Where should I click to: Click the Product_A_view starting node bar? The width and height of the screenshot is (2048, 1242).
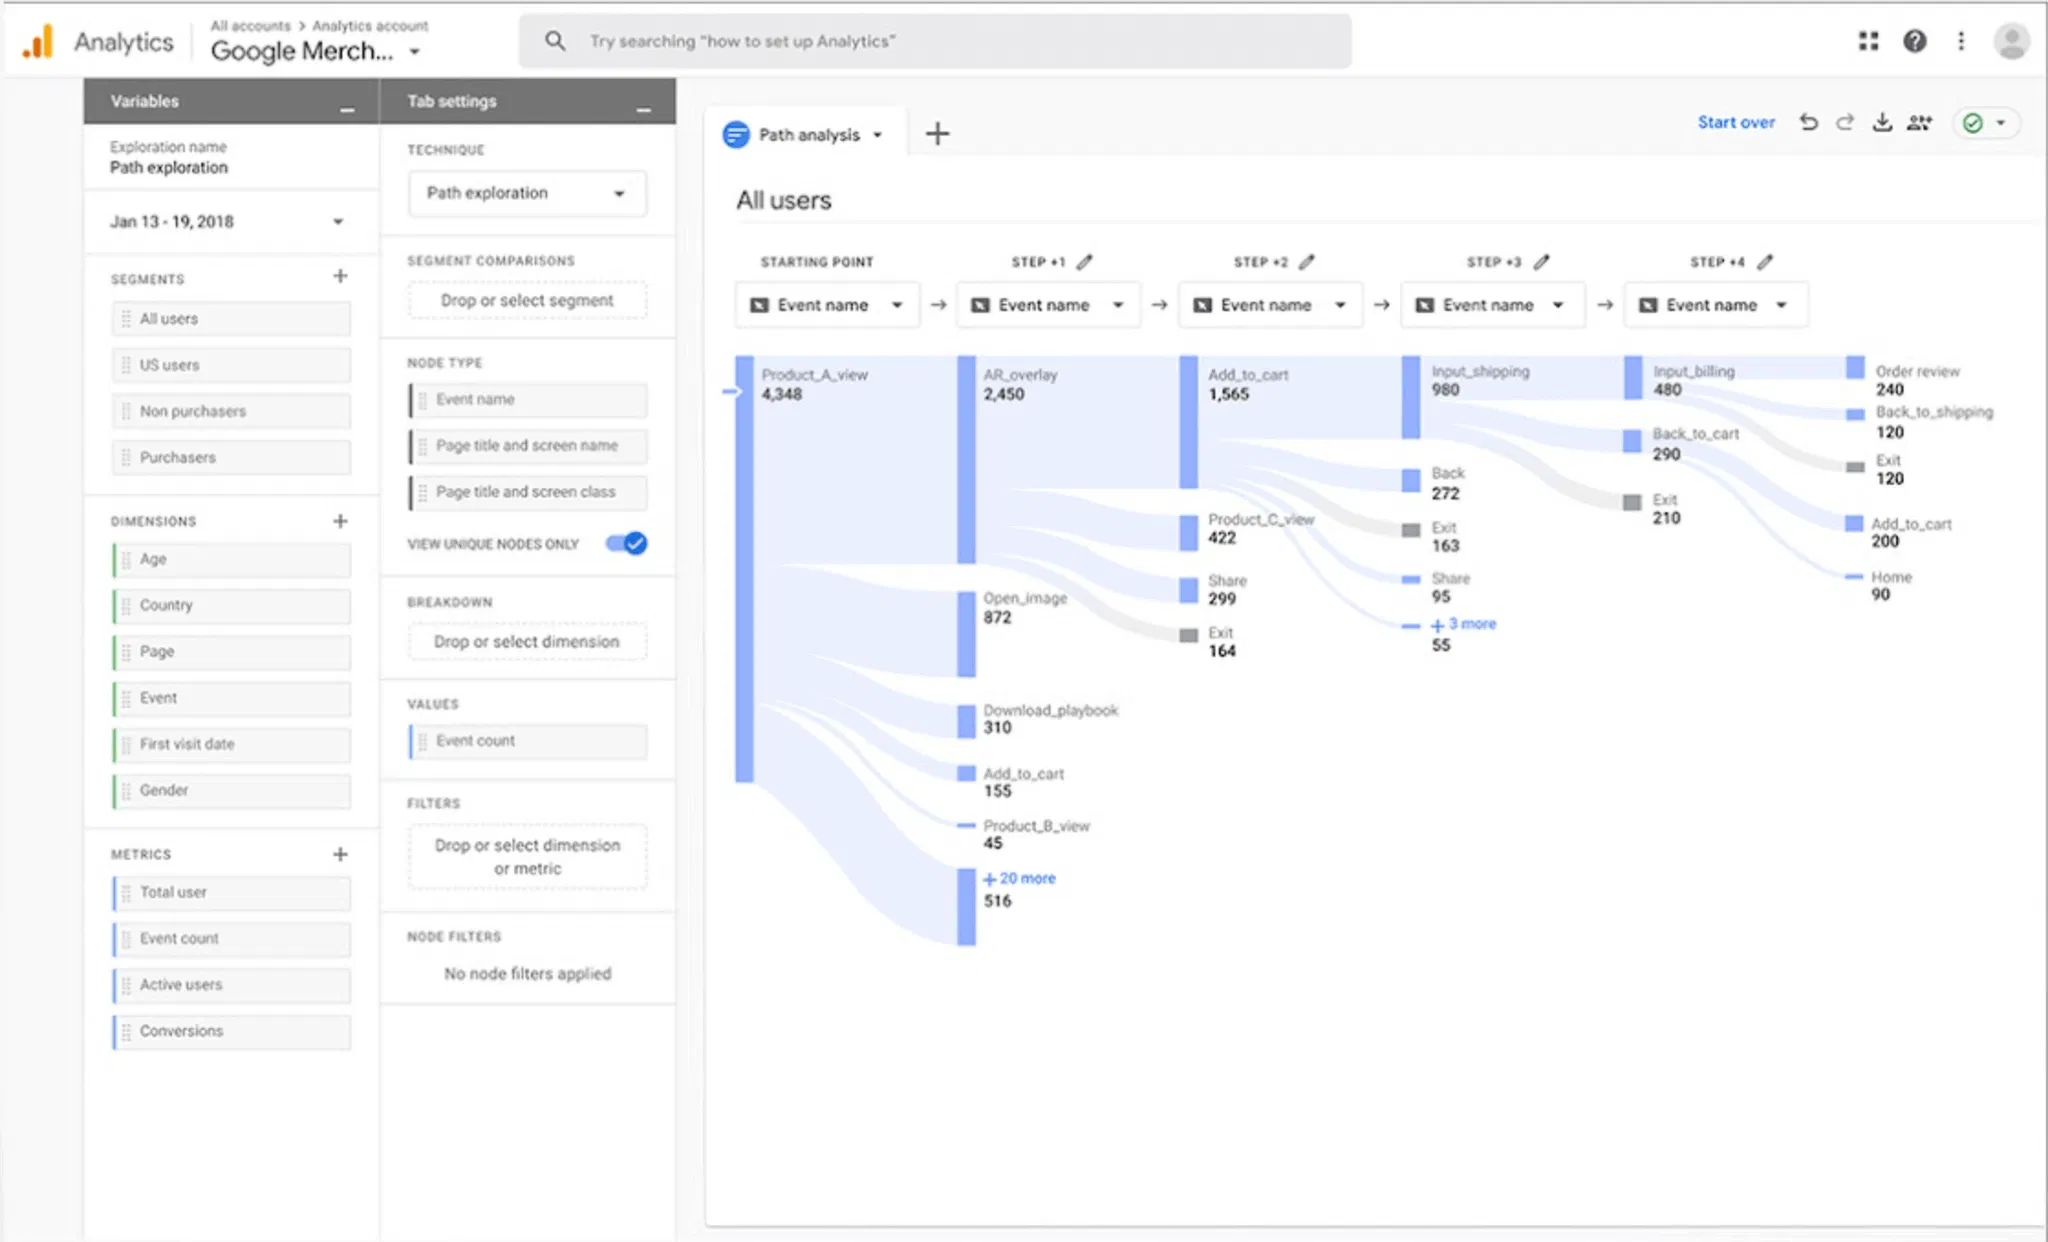744,568
